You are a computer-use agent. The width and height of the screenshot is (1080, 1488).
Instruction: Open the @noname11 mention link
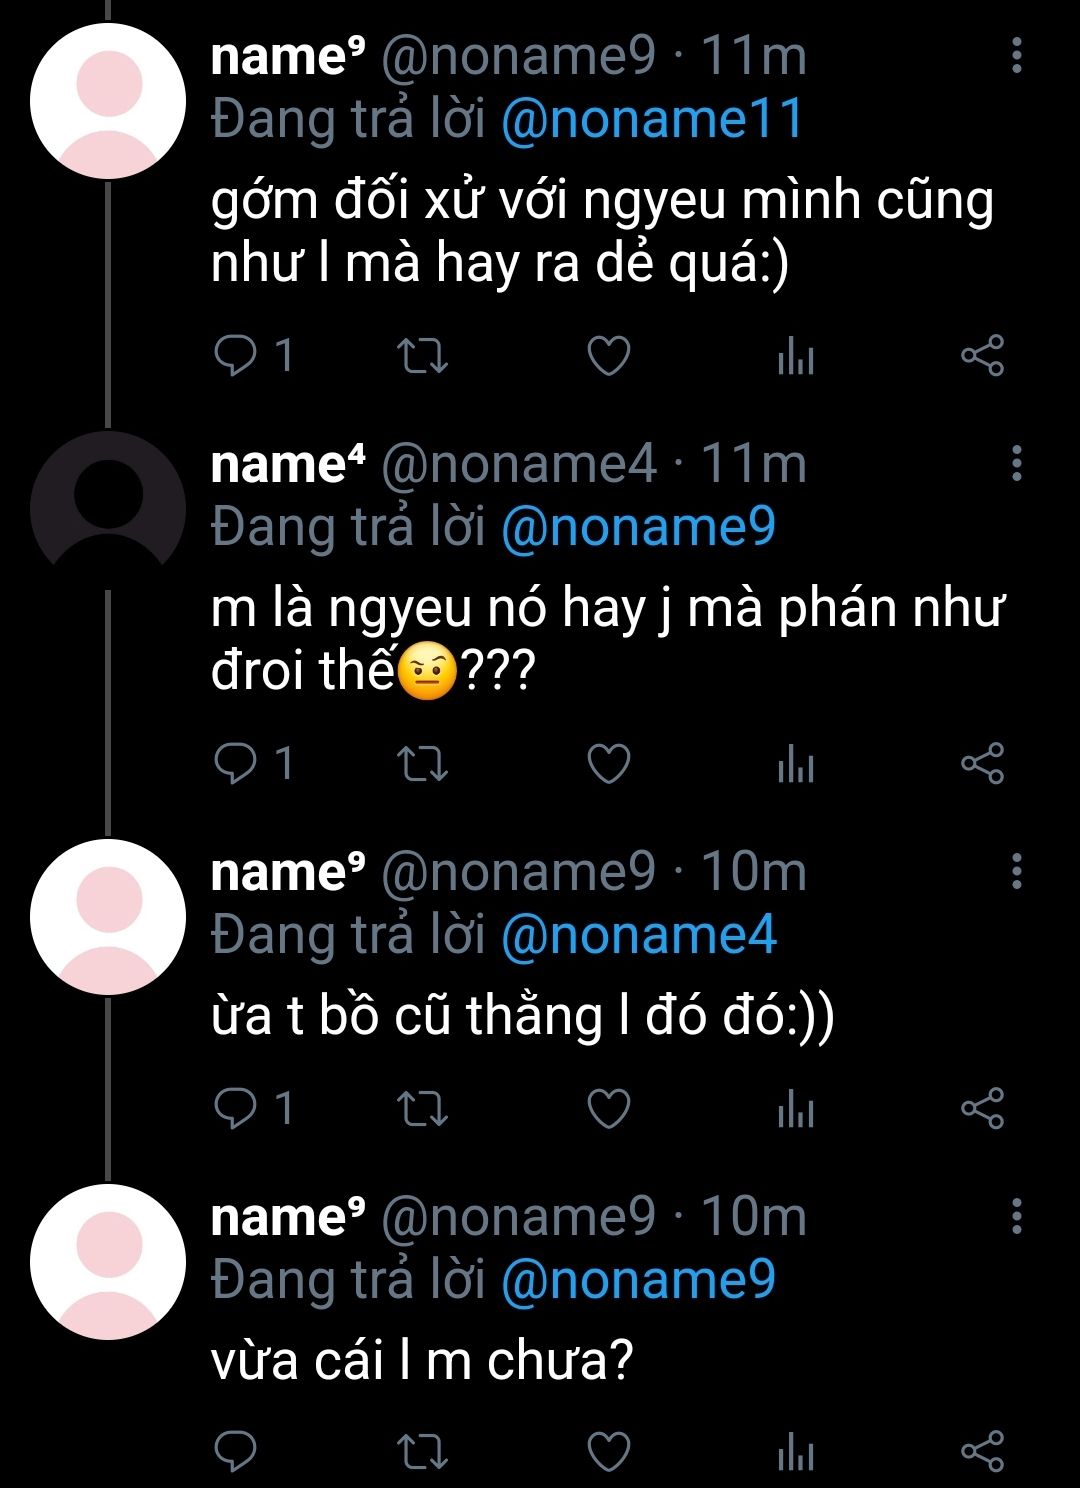pos(652,120)
